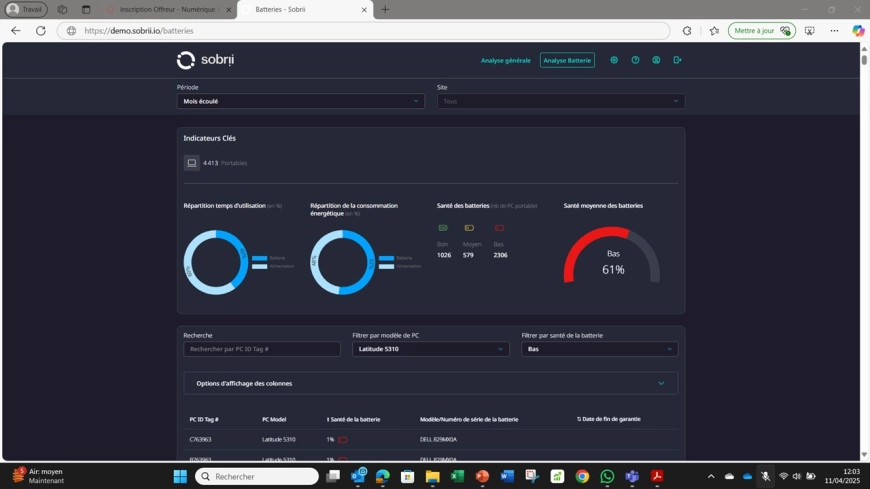Open the help question-mark icon in Sobrii header

click(x=635, y=60)
